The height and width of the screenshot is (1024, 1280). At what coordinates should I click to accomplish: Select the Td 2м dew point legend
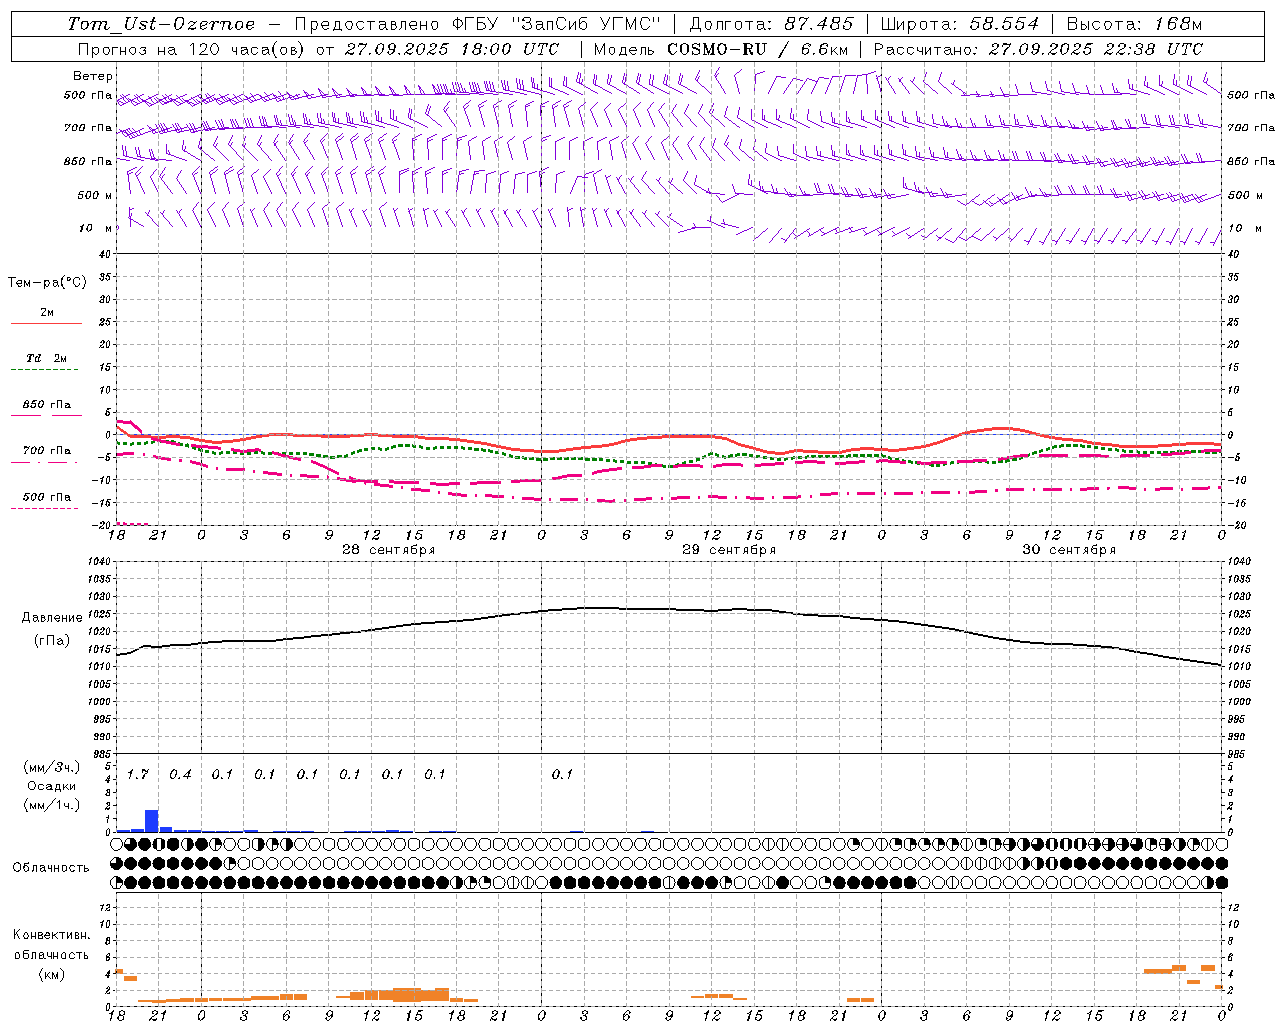tap(46, 358)
